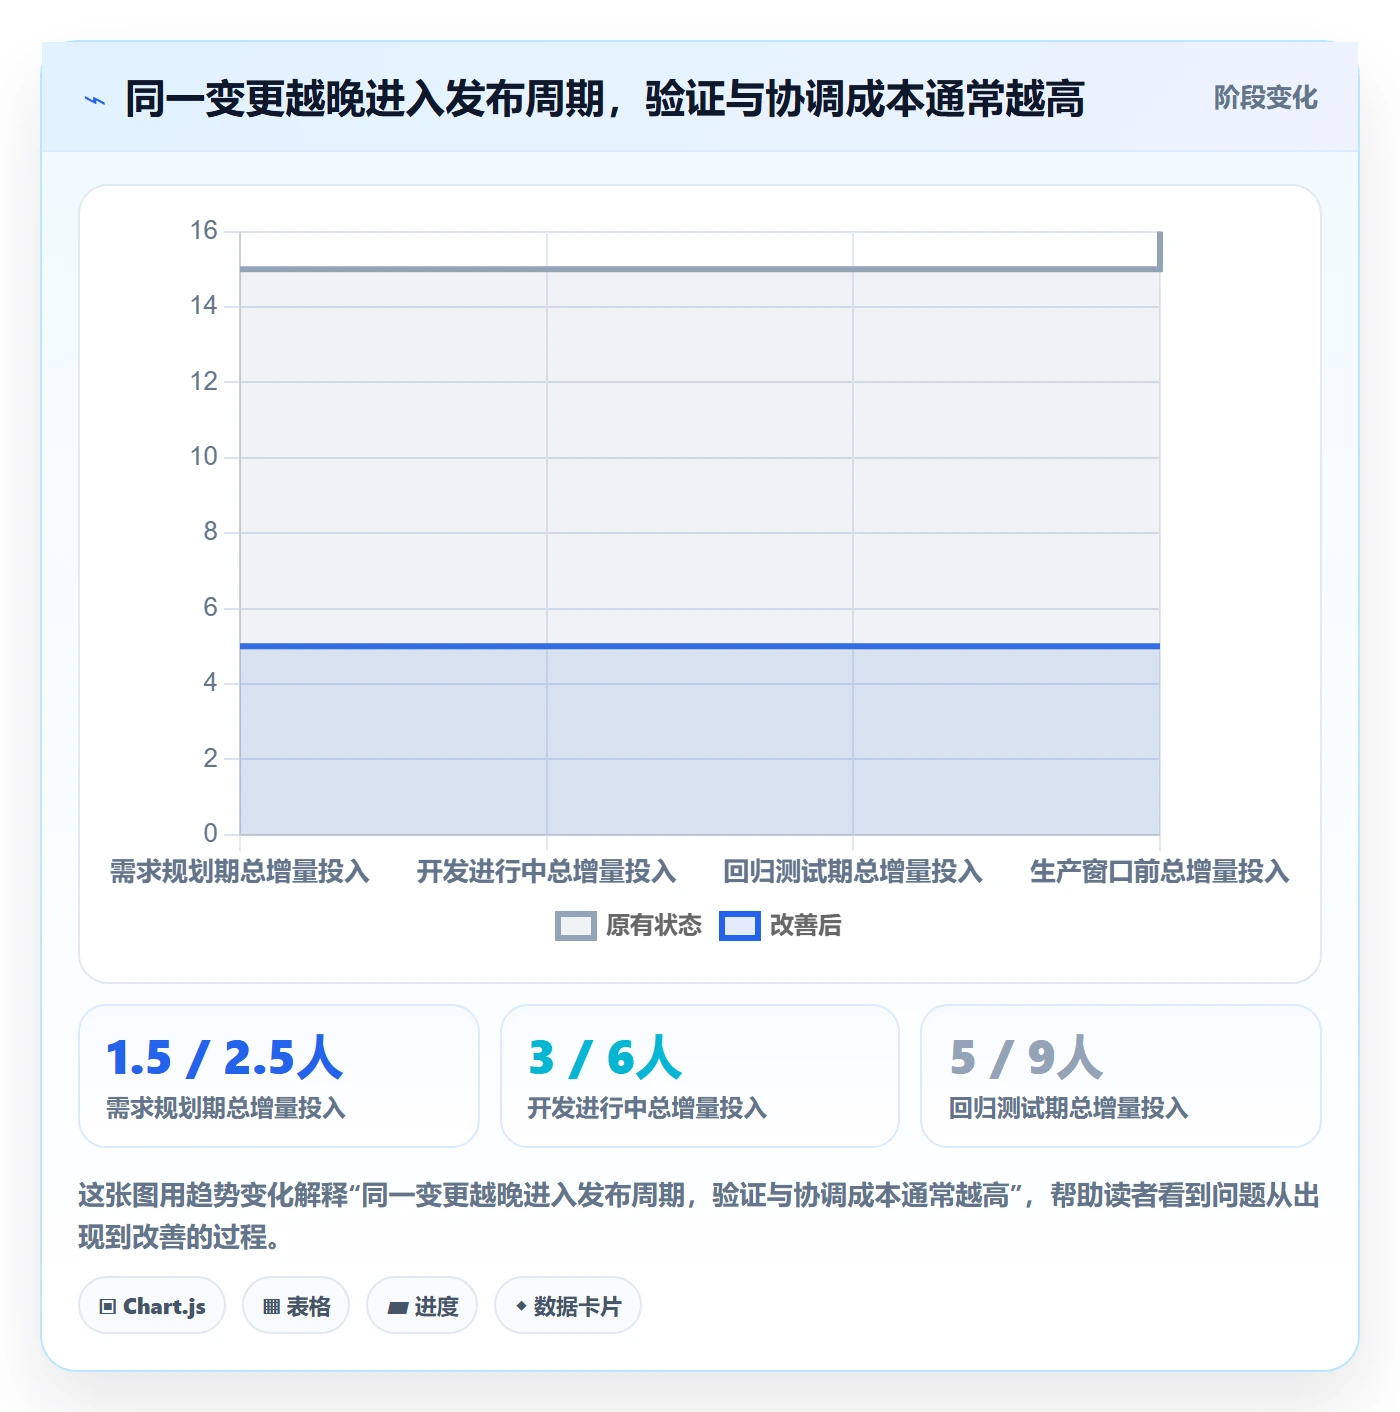The width and height of the screenshot is (1400, 1412).
Task: Click the 生产窗口前总增量投入 x-axis label
Action: [1160, 872]
